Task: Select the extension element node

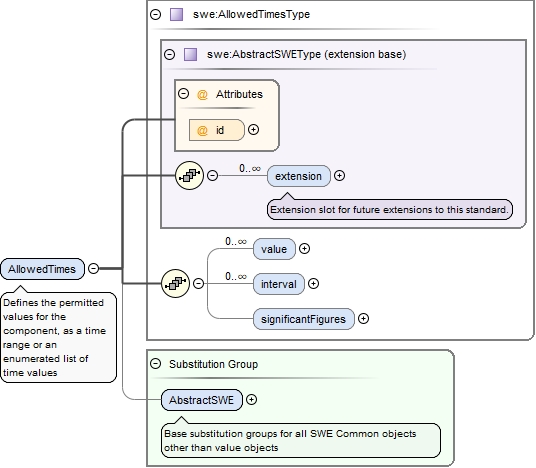Action: click(x=299, y=176)
